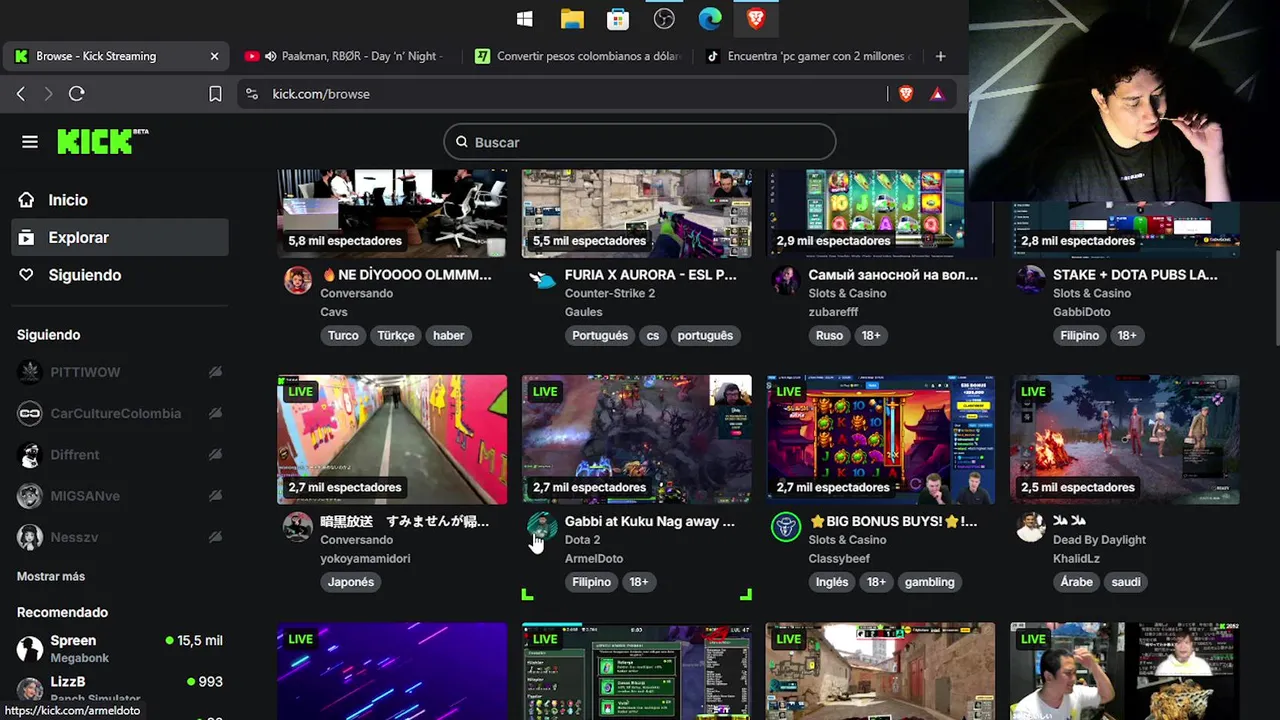This screenshot has width=1280, height=720.
Task: Click GabbiDoto channel avatar
Action: (x=1031, y=280)
